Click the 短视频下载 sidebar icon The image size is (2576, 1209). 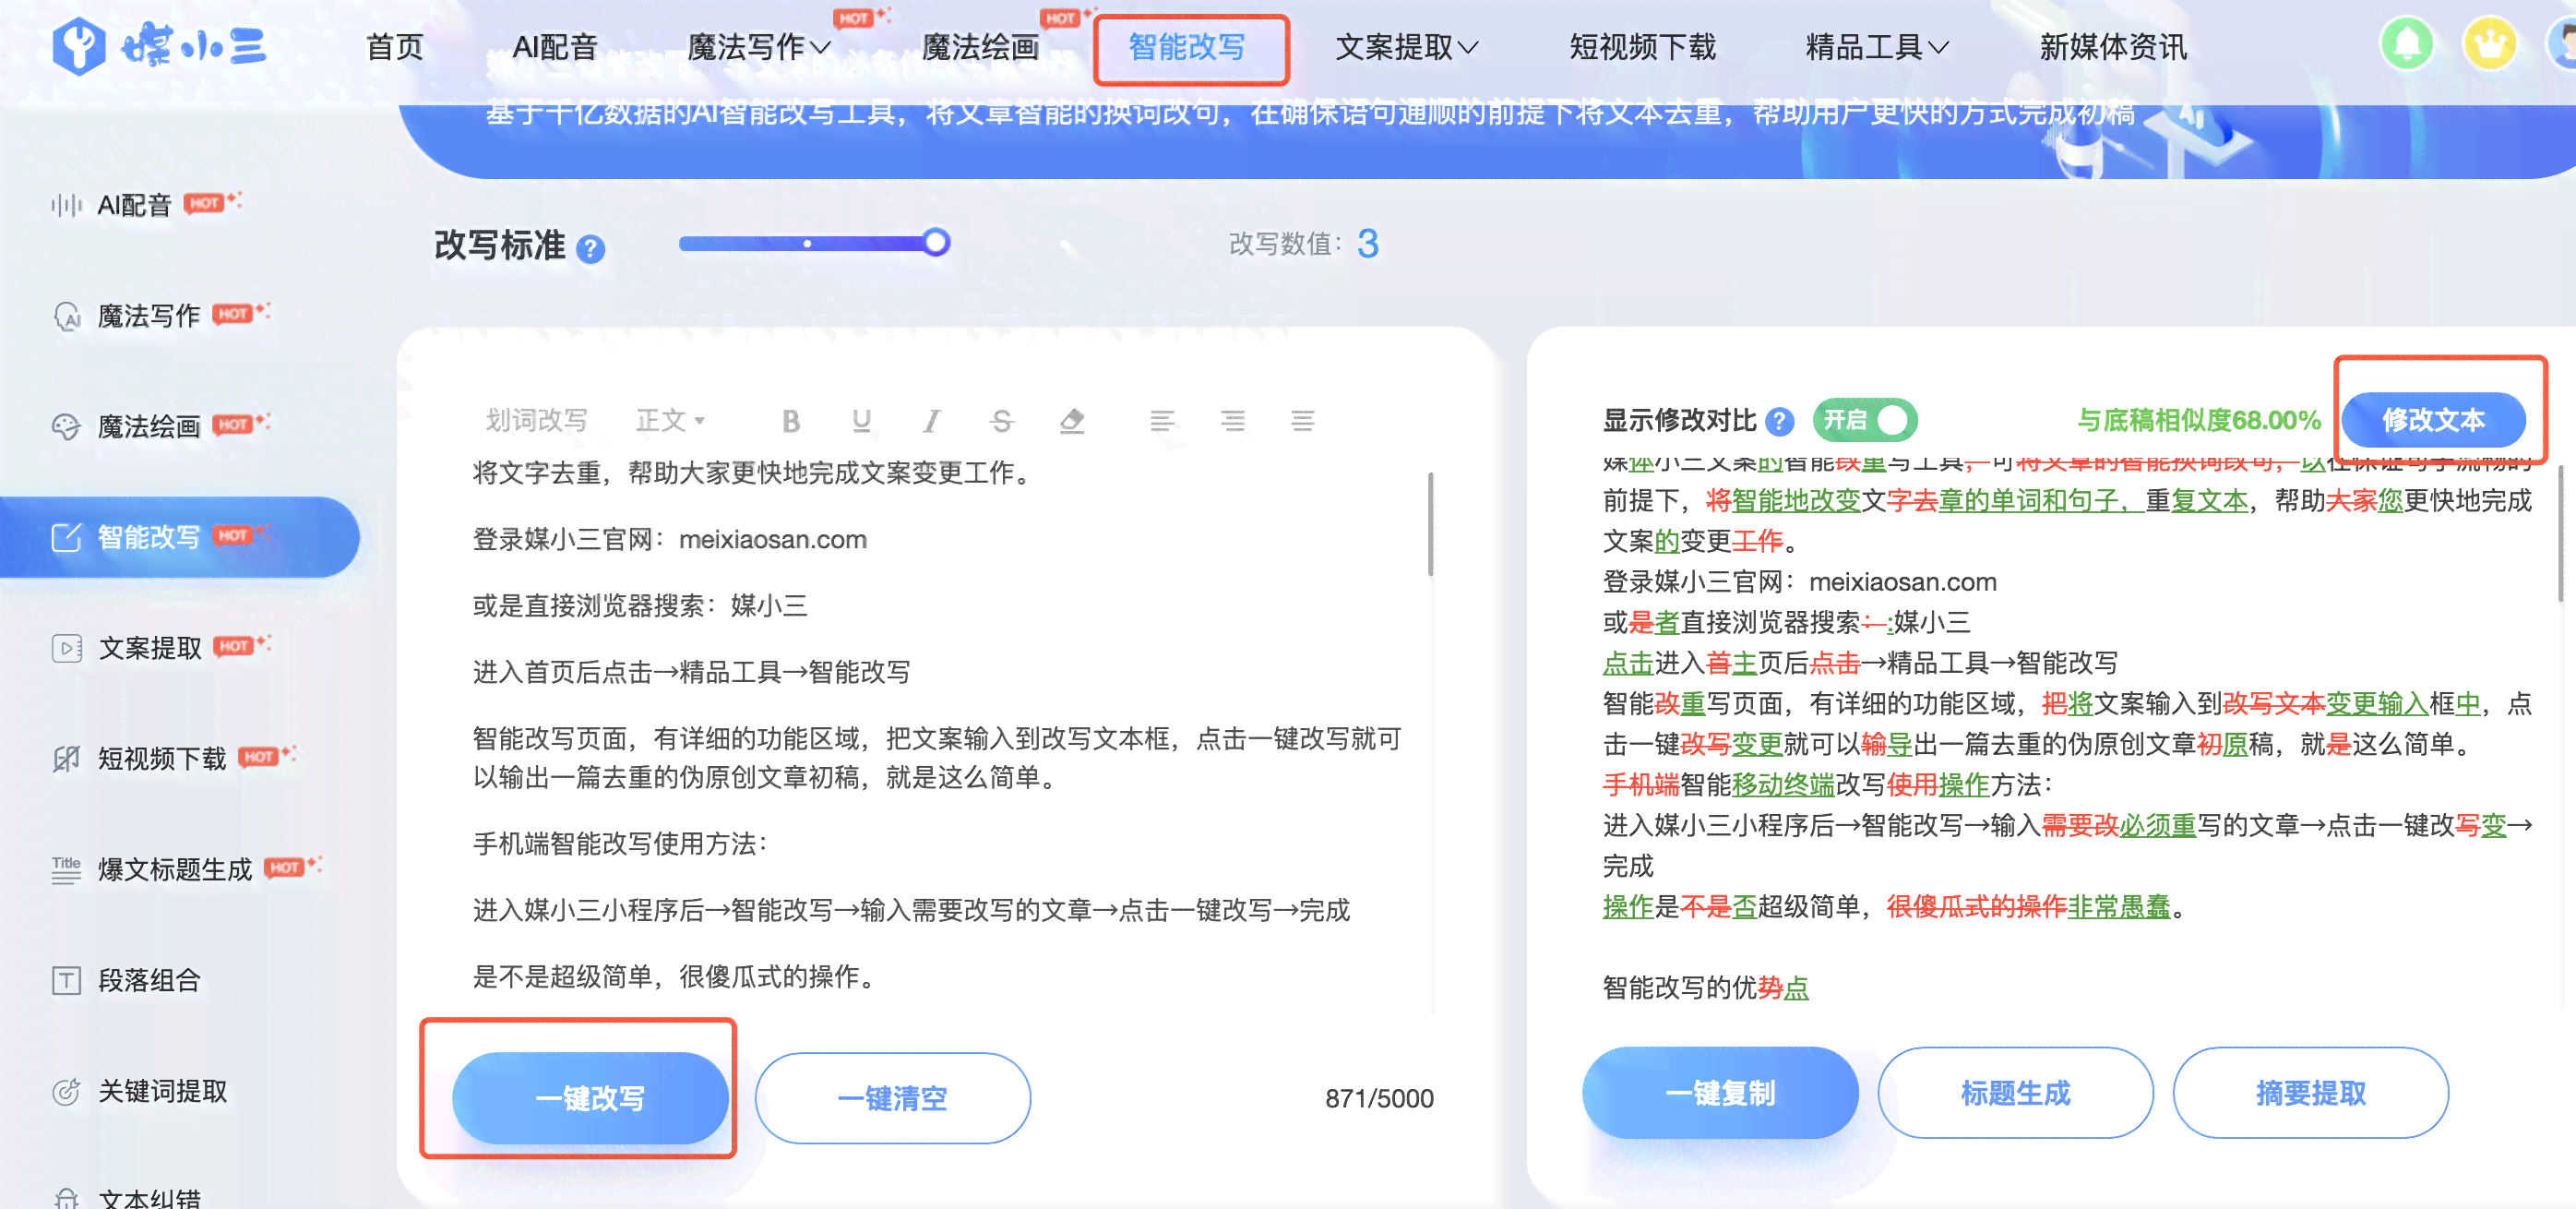pyautogui.click(x=66, y=759)
